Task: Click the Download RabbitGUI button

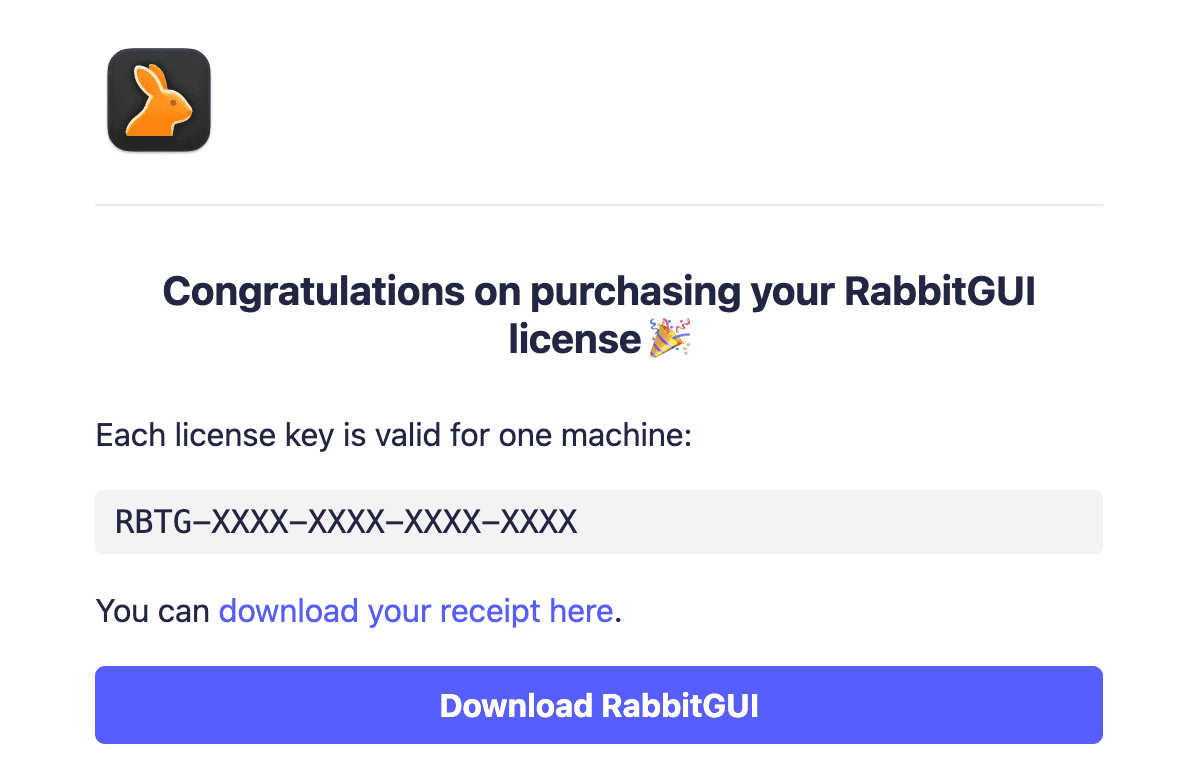Action: (598, 705)
